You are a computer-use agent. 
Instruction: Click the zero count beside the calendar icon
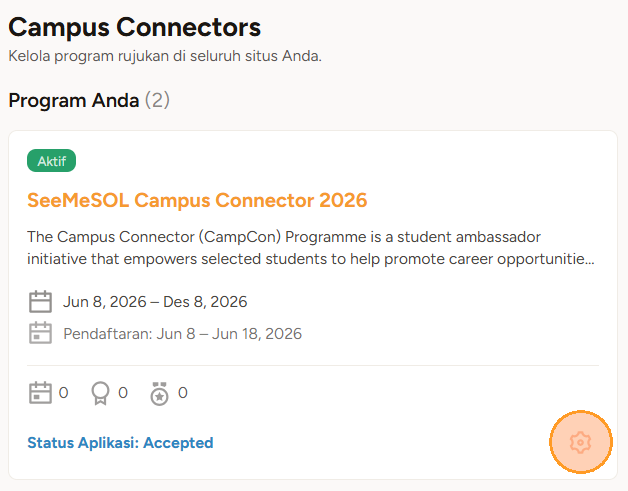(x=63, y=393)
